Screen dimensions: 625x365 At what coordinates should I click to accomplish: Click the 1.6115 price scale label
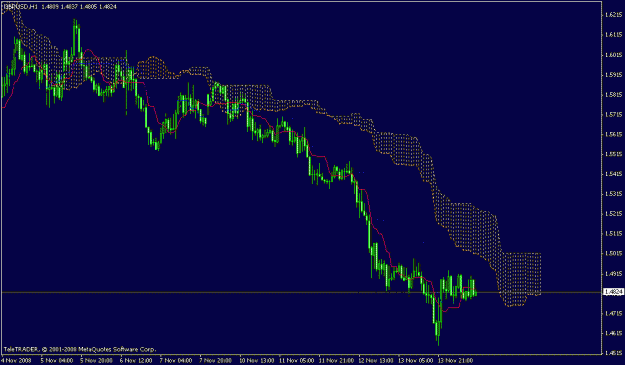[613, 35]
